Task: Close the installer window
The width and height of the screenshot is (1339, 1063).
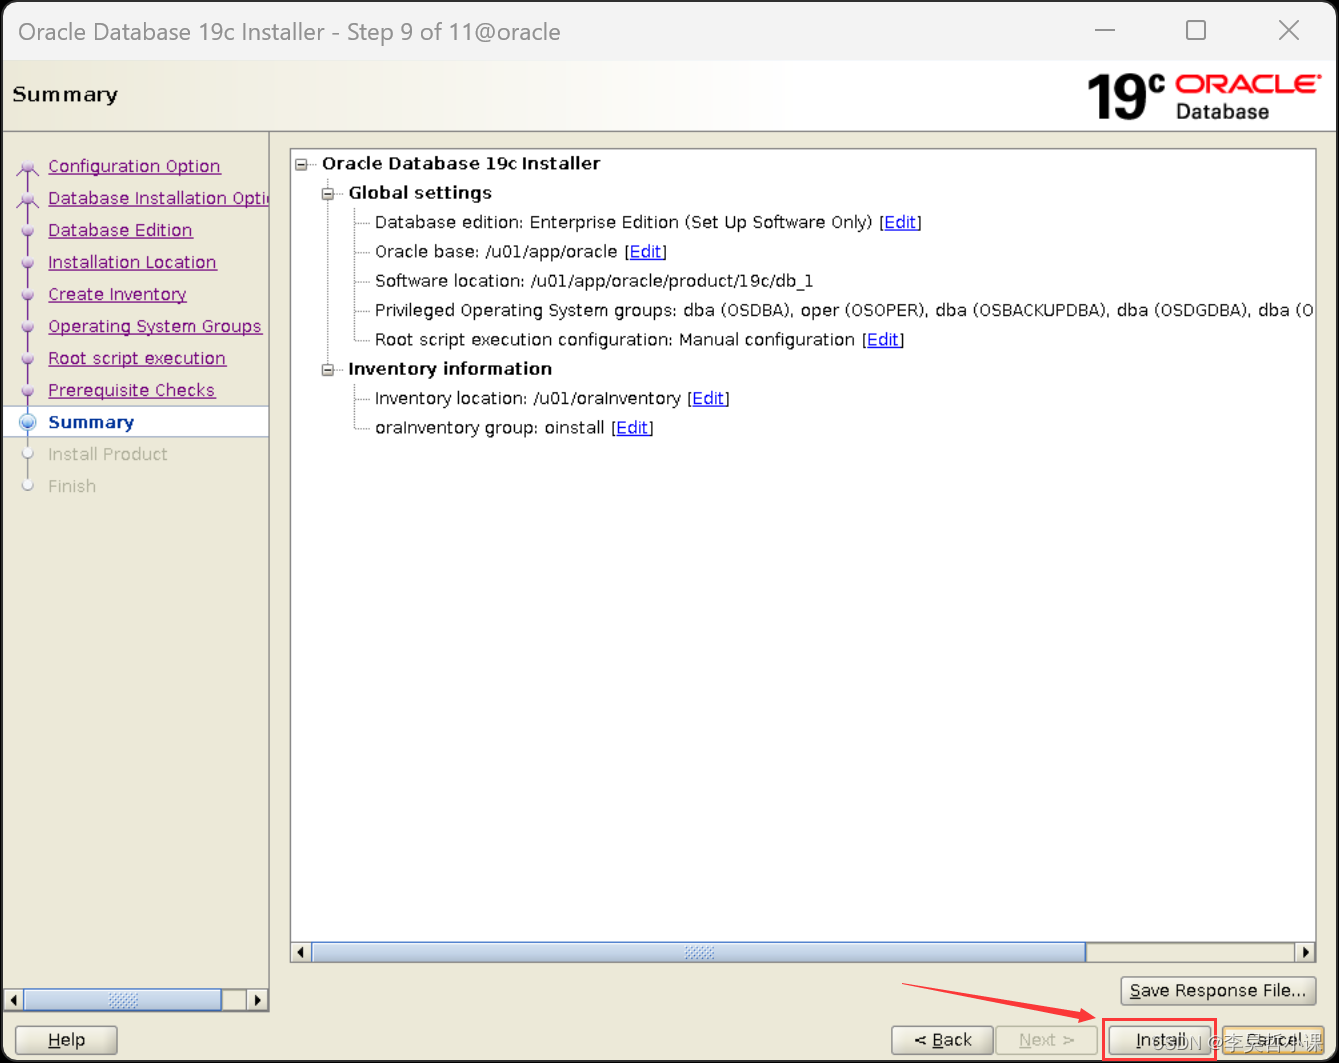Action: [x=1289, y=31]
